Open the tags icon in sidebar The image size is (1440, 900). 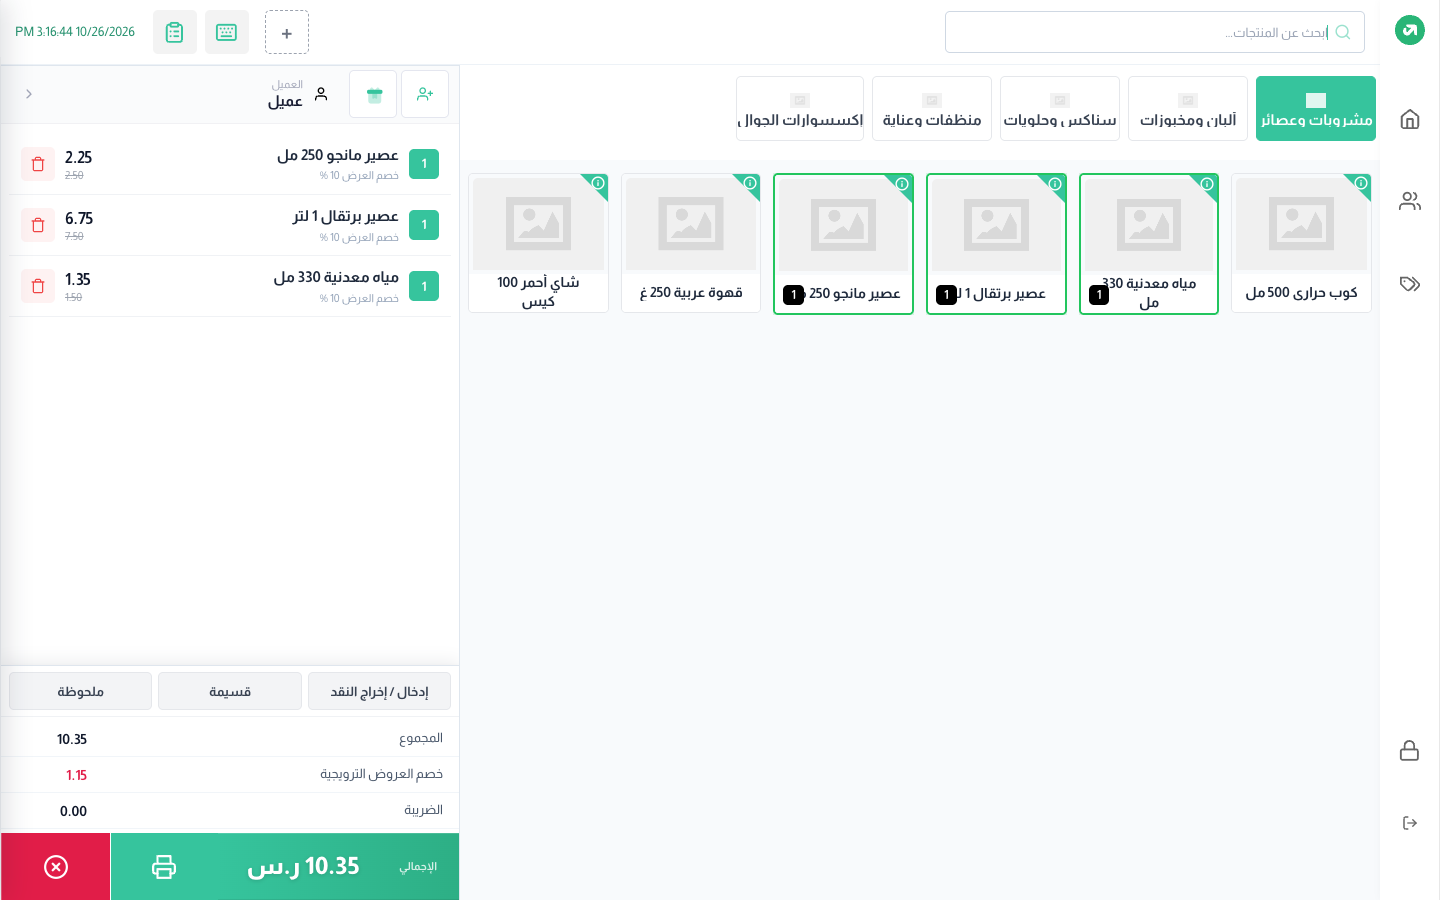[x=1409, y=284]
